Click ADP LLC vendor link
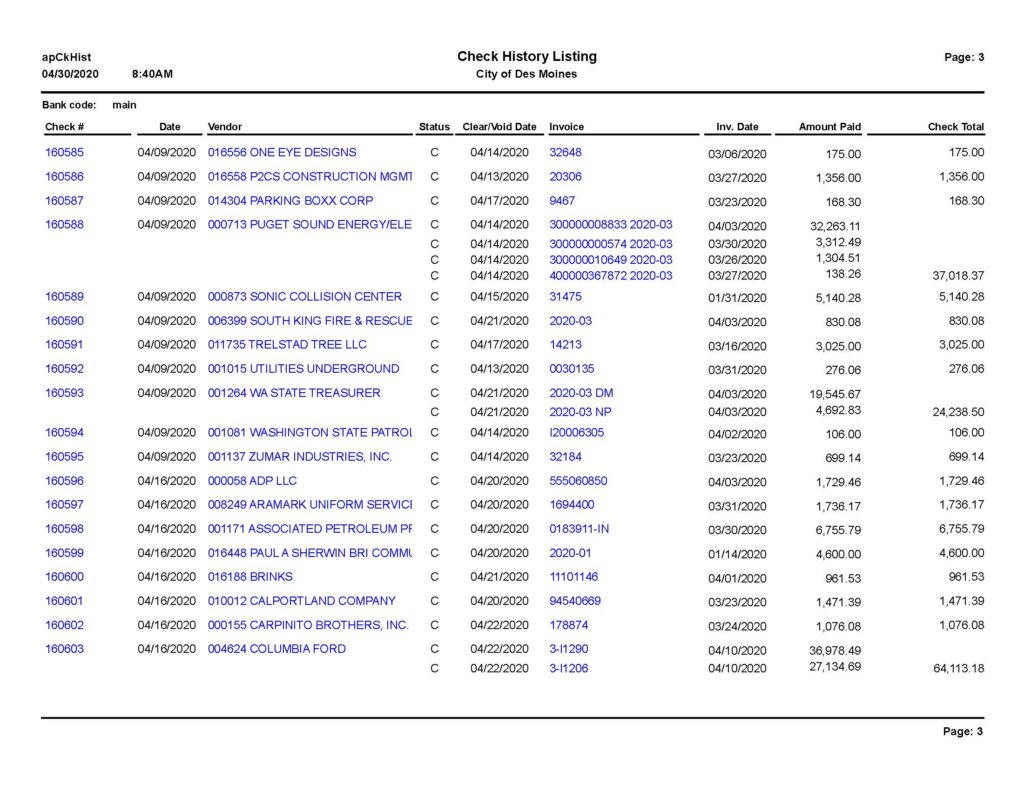1024x791 pixels. coord(252,481)
